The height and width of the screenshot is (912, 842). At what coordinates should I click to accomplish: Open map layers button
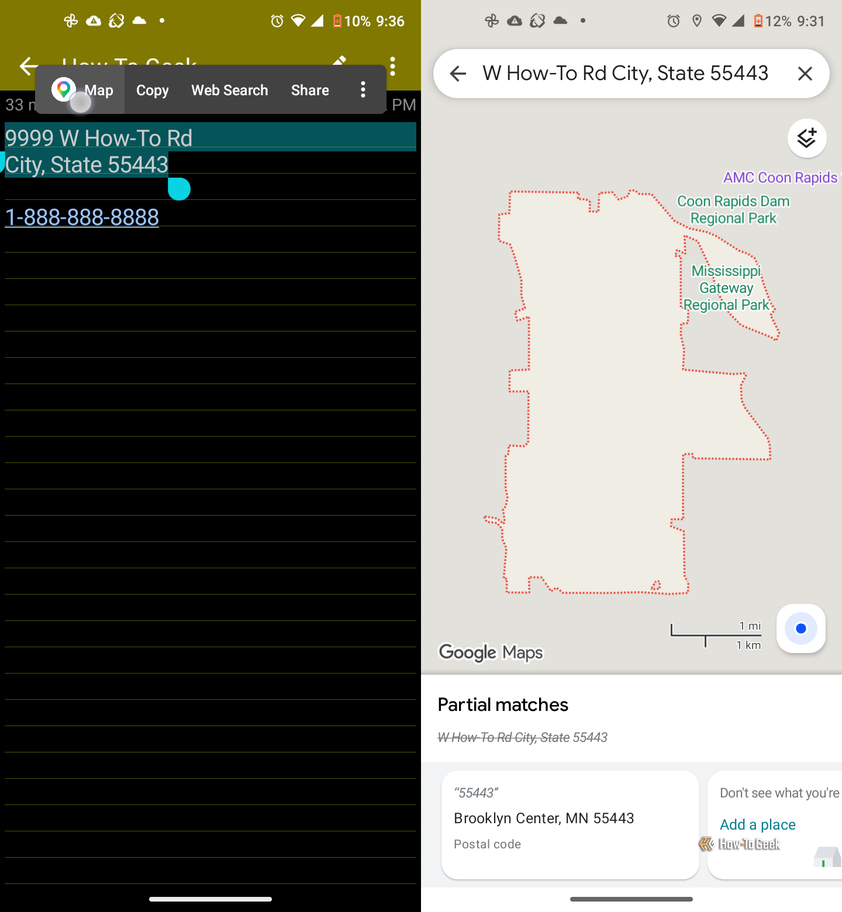807,138
